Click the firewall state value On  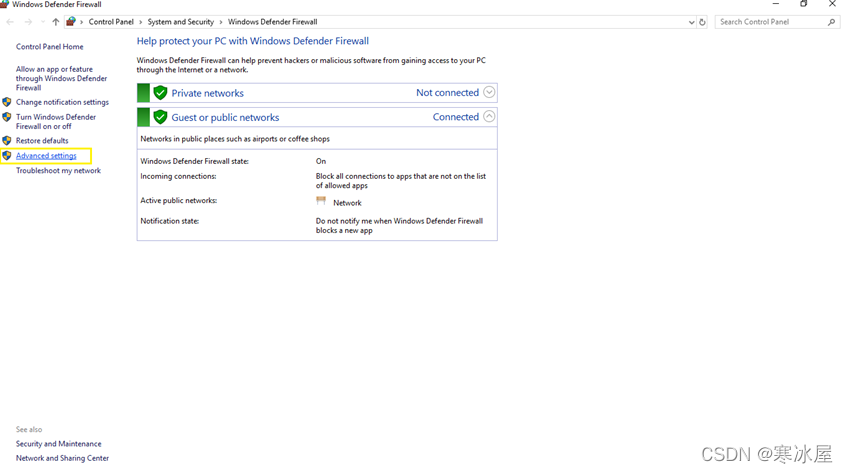tap(321, 161)
